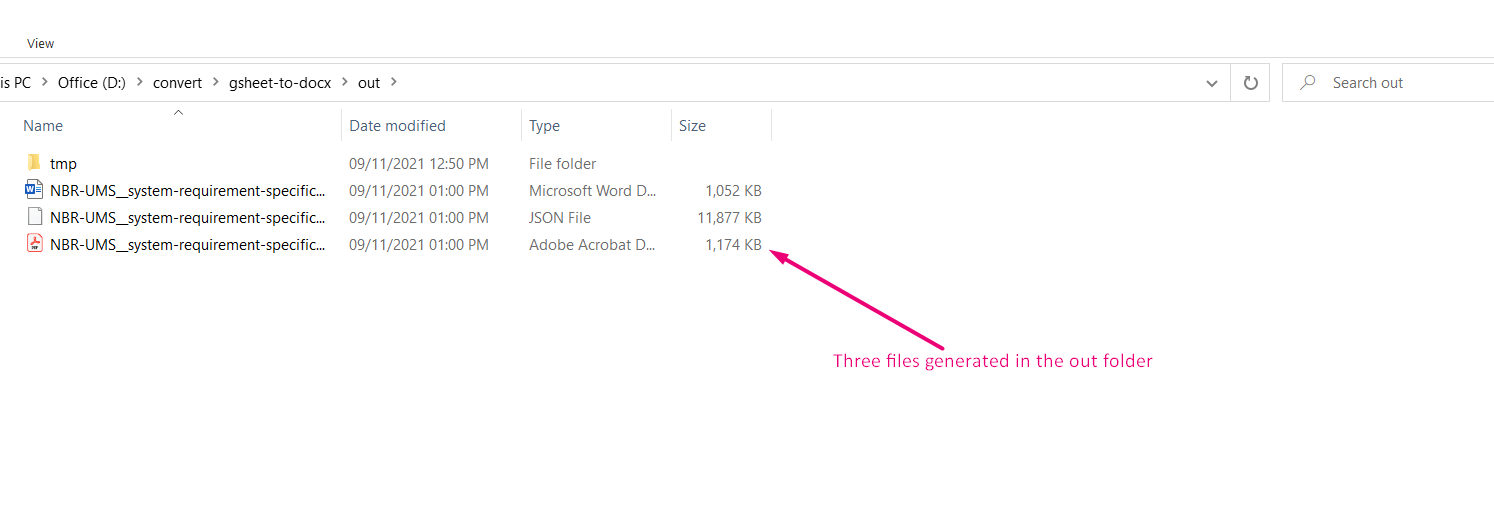Expand chevron after gsheet-to-docx breadcrumb
The width and height of the screenshot is (1494, 514).
coord(345,83)
